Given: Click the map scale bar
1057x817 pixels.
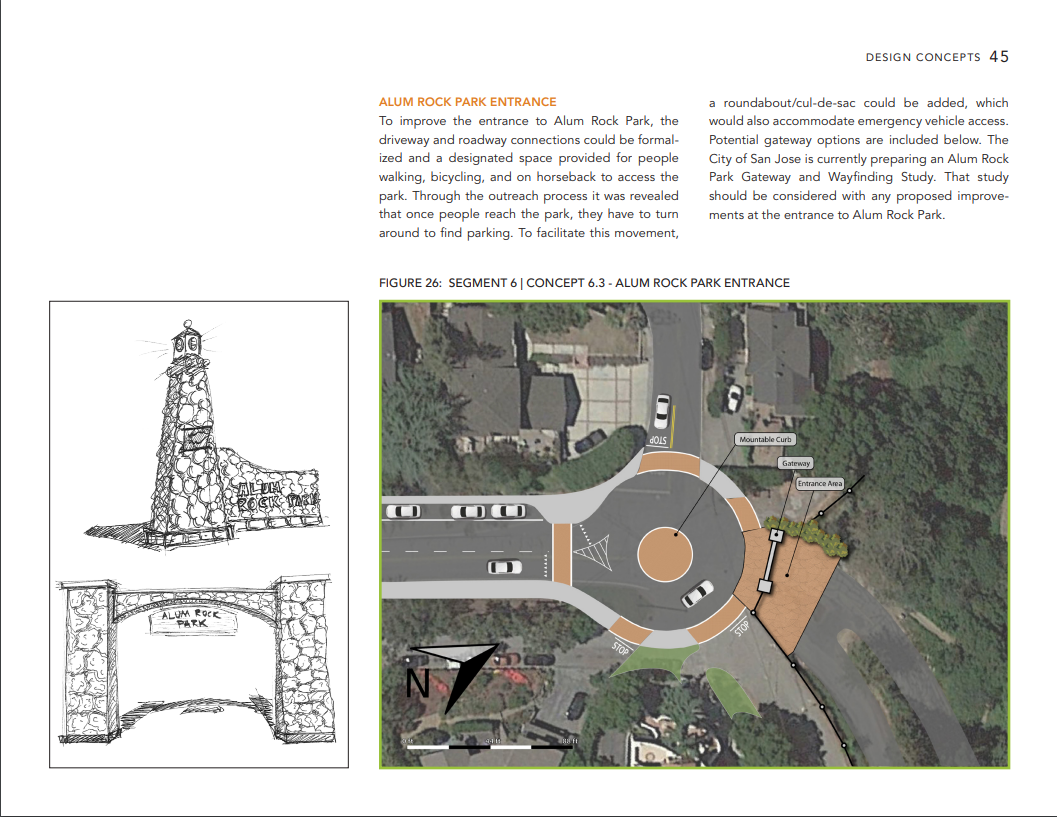Looking at the screenshot, I should point(490,744).
